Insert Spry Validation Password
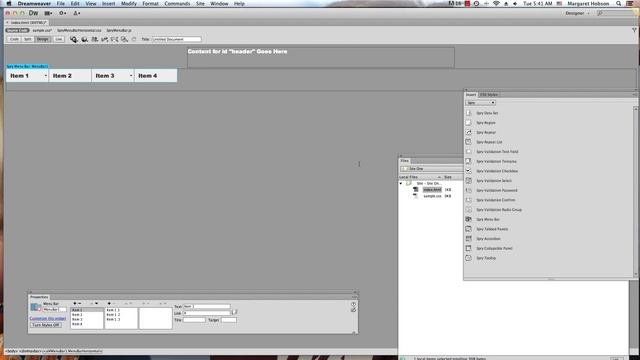 pyautogui.click(x=497, y=191)
